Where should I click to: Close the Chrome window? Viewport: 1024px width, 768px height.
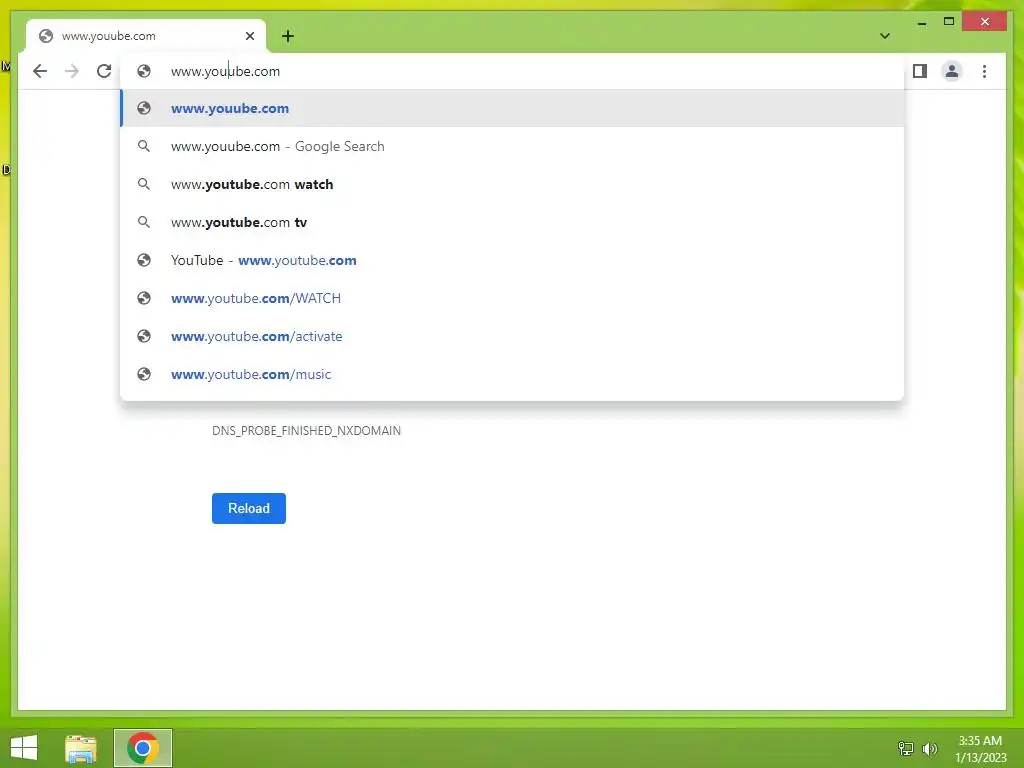pos(985,22)
